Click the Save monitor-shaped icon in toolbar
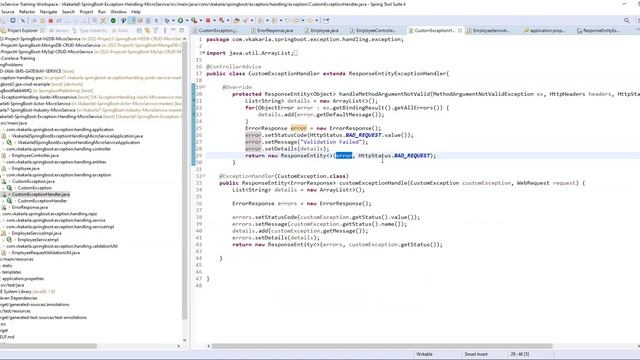The image size is (640, 360). [13, 20]
